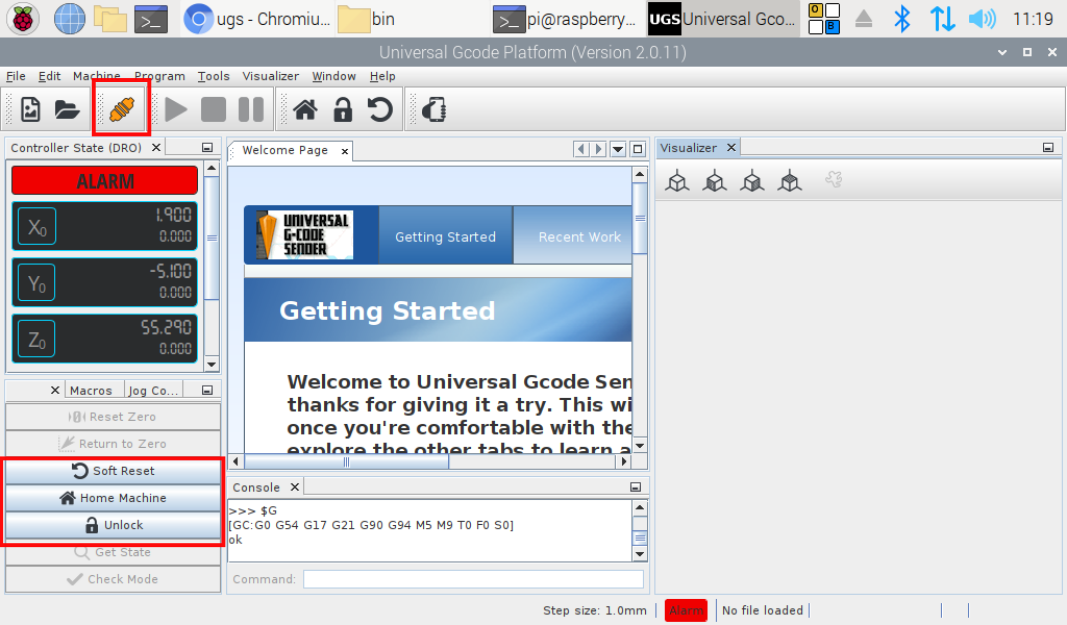Click the circular-arrow Soft Reset toolbar icon
This screenshot has width=1067, height=625.
pos(380,110)
